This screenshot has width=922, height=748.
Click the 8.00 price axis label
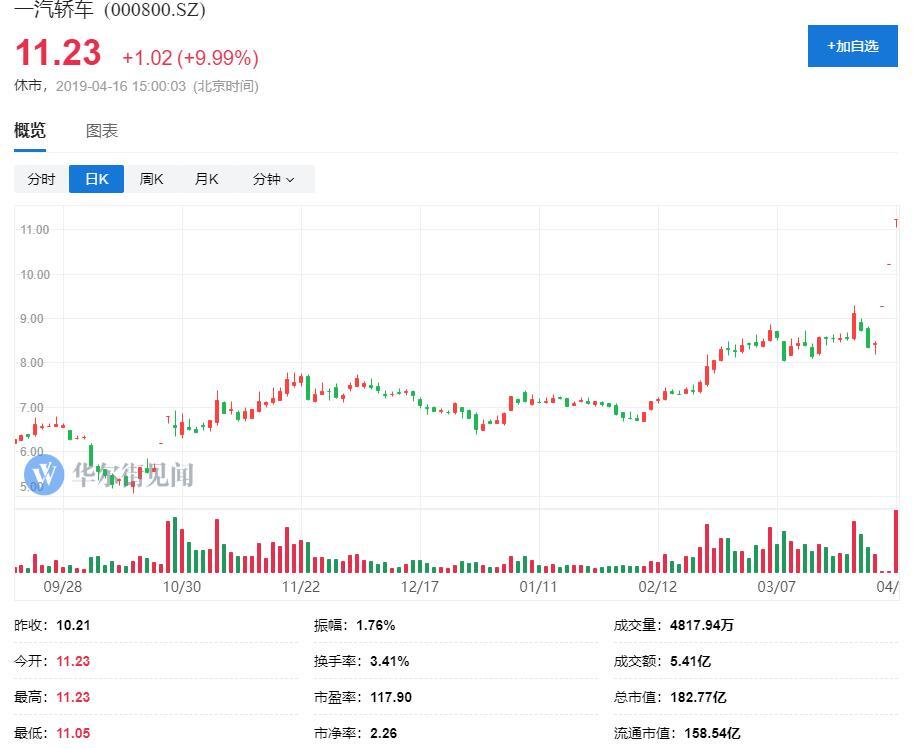pos(32,362)
